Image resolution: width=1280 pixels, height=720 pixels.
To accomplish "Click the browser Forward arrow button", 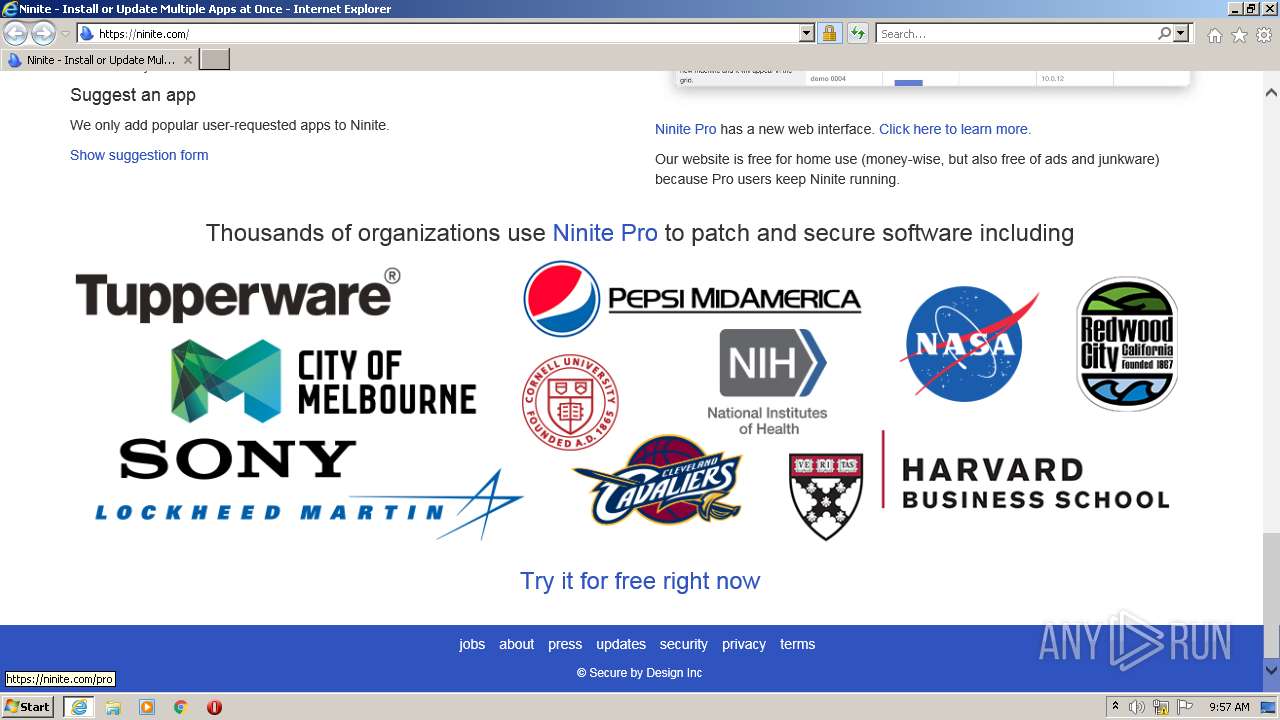I will tap(43, 34).
